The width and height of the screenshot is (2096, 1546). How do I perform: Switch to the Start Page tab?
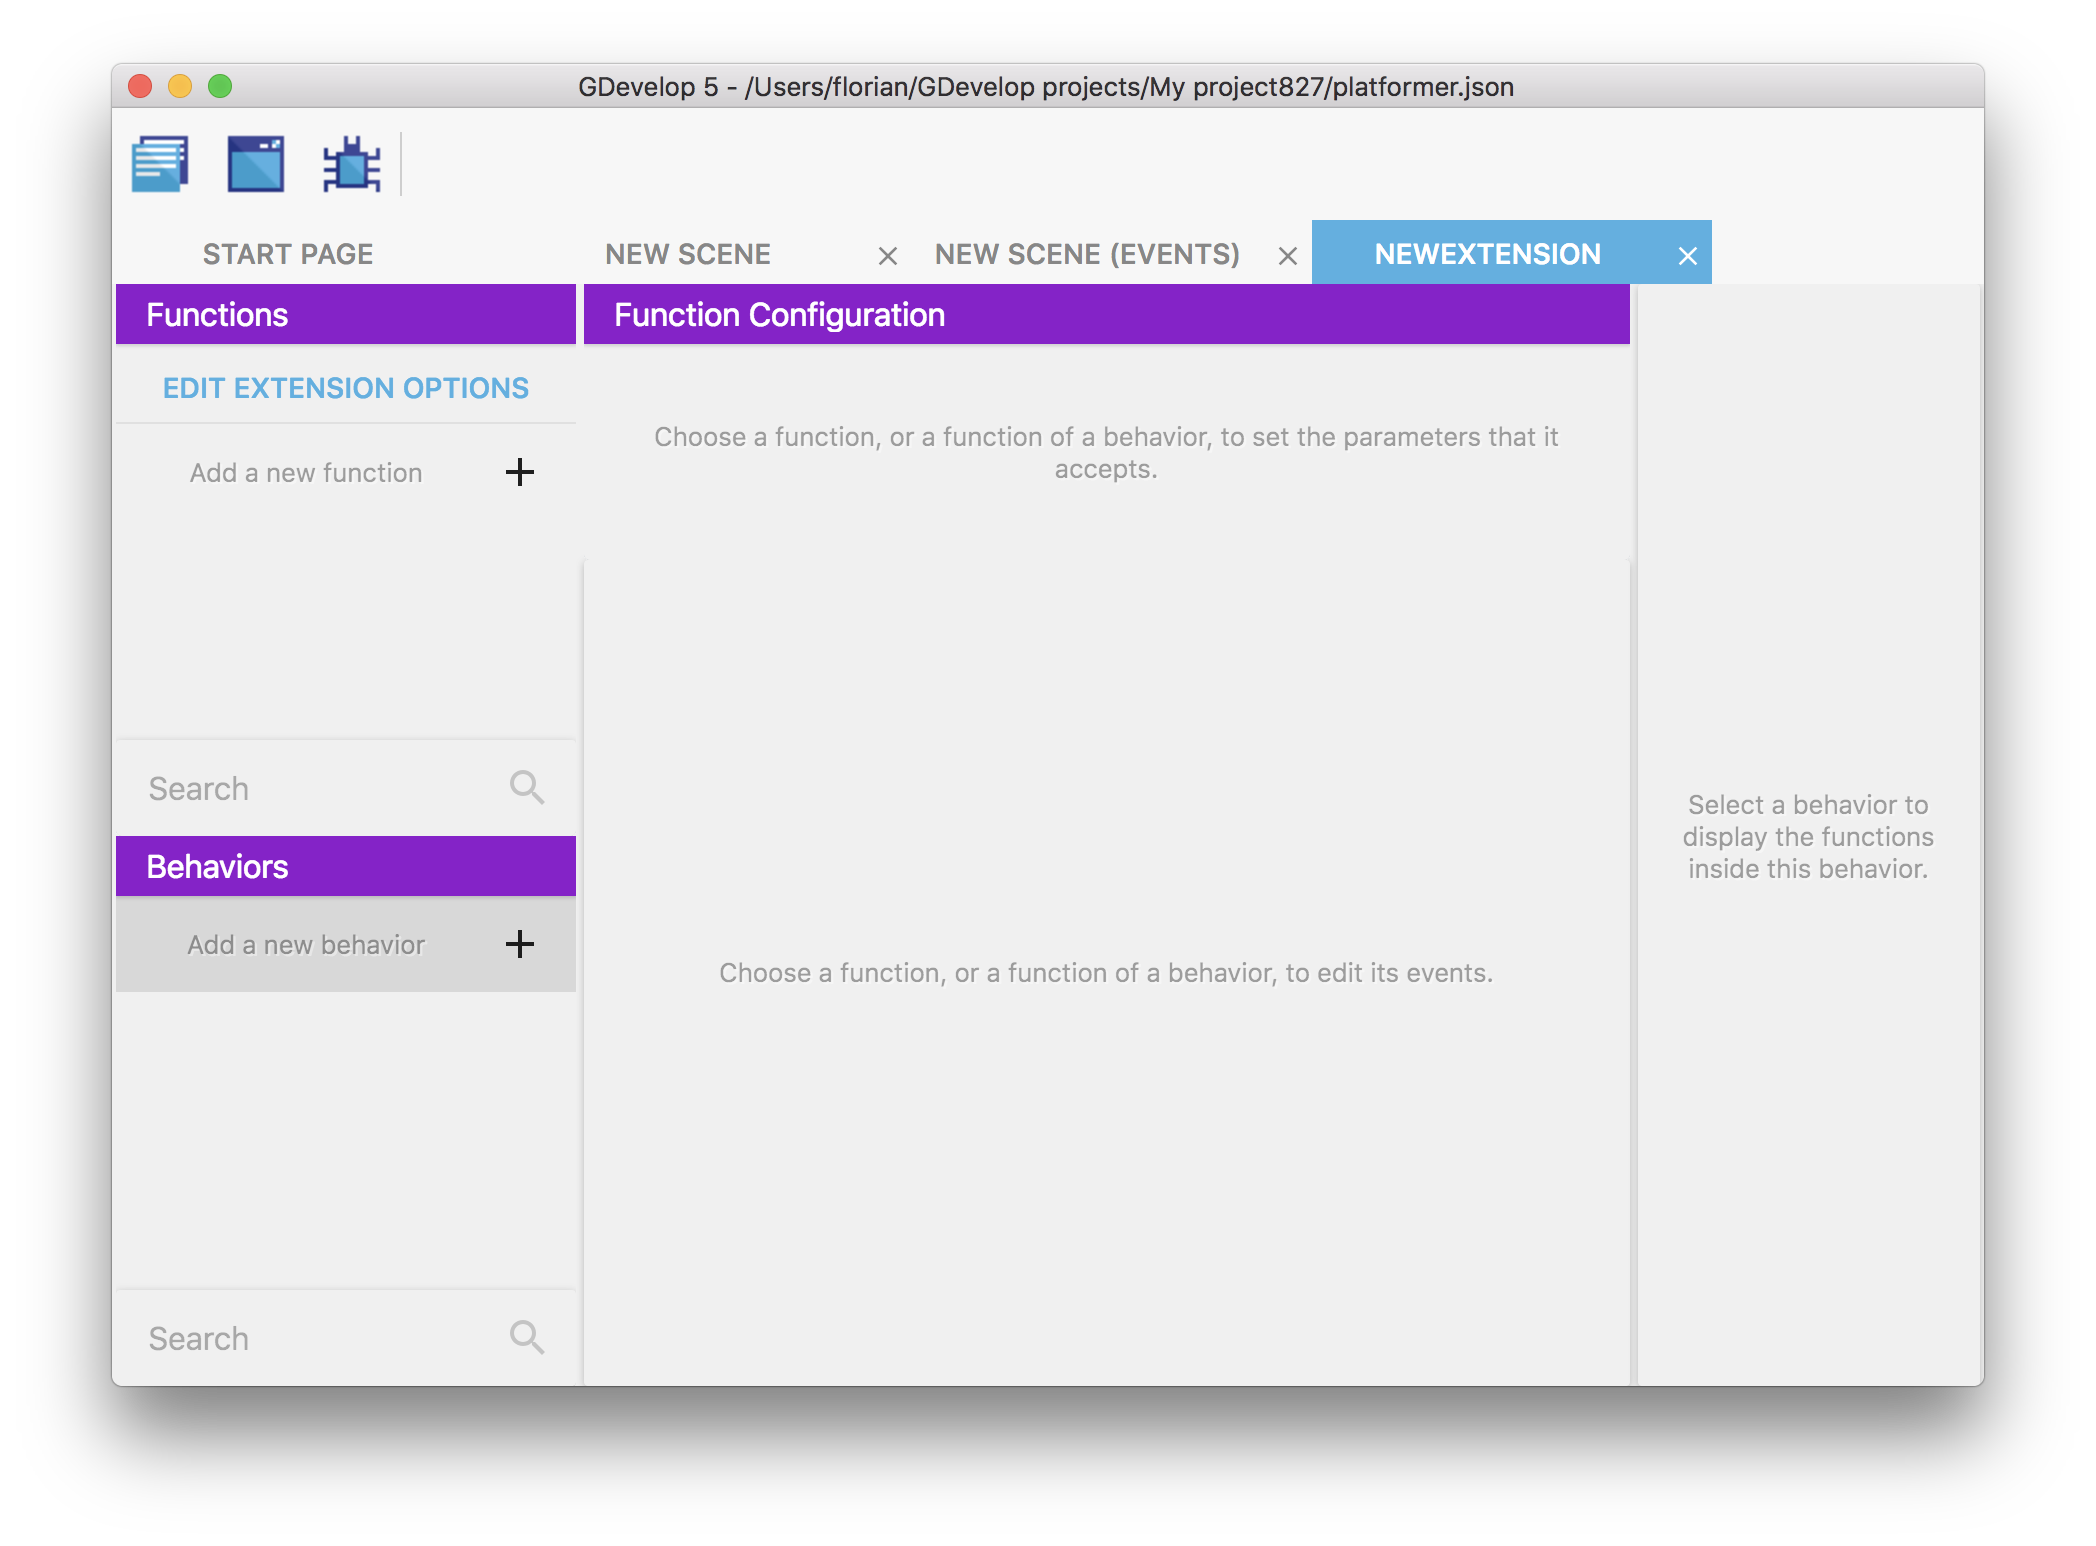[288, 254]
